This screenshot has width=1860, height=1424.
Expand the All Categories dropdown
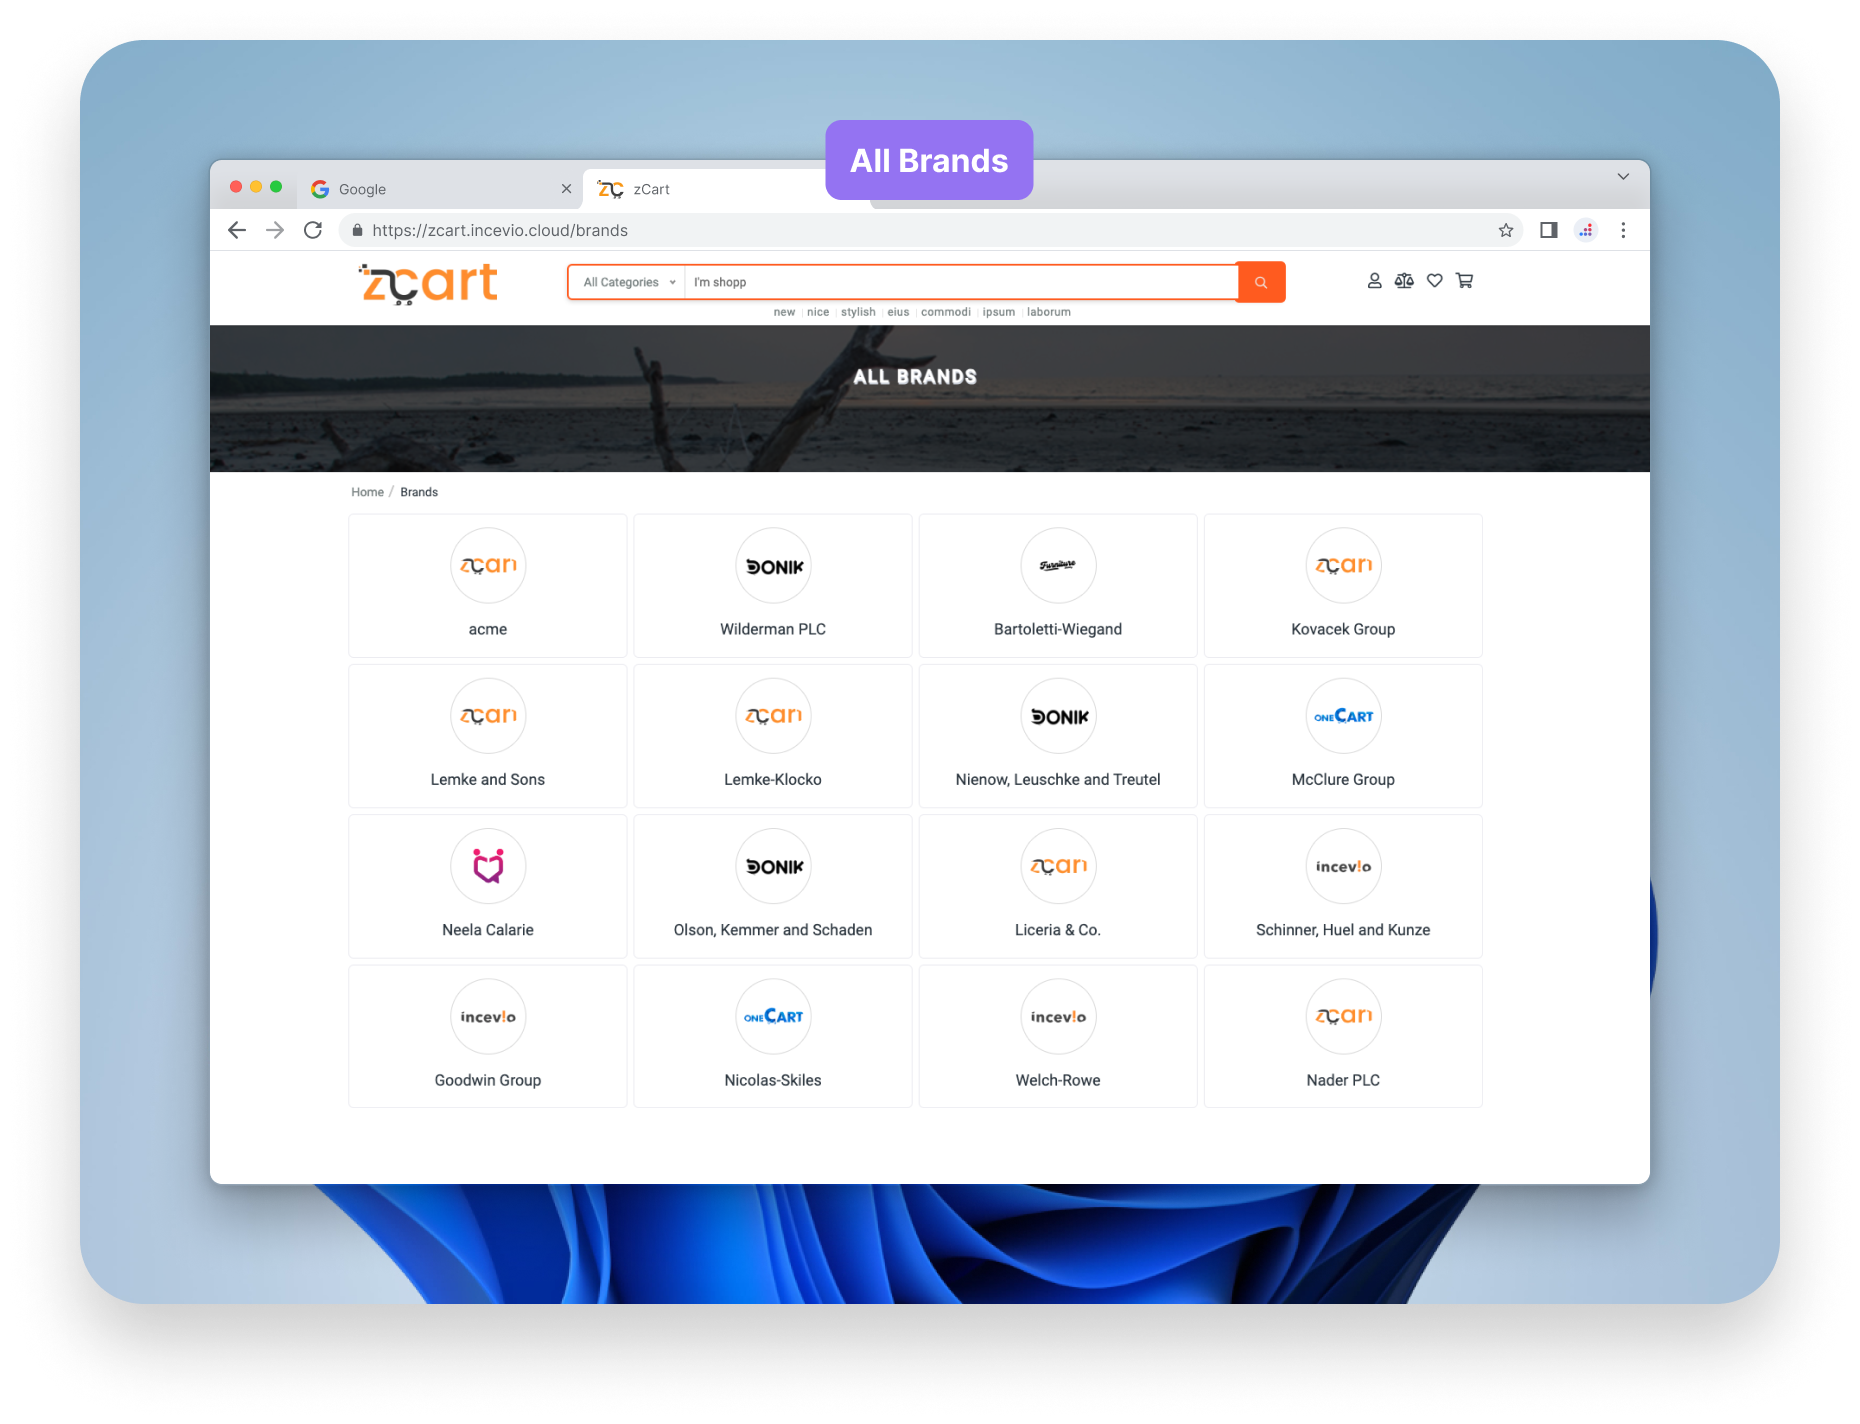pos(628,282)
